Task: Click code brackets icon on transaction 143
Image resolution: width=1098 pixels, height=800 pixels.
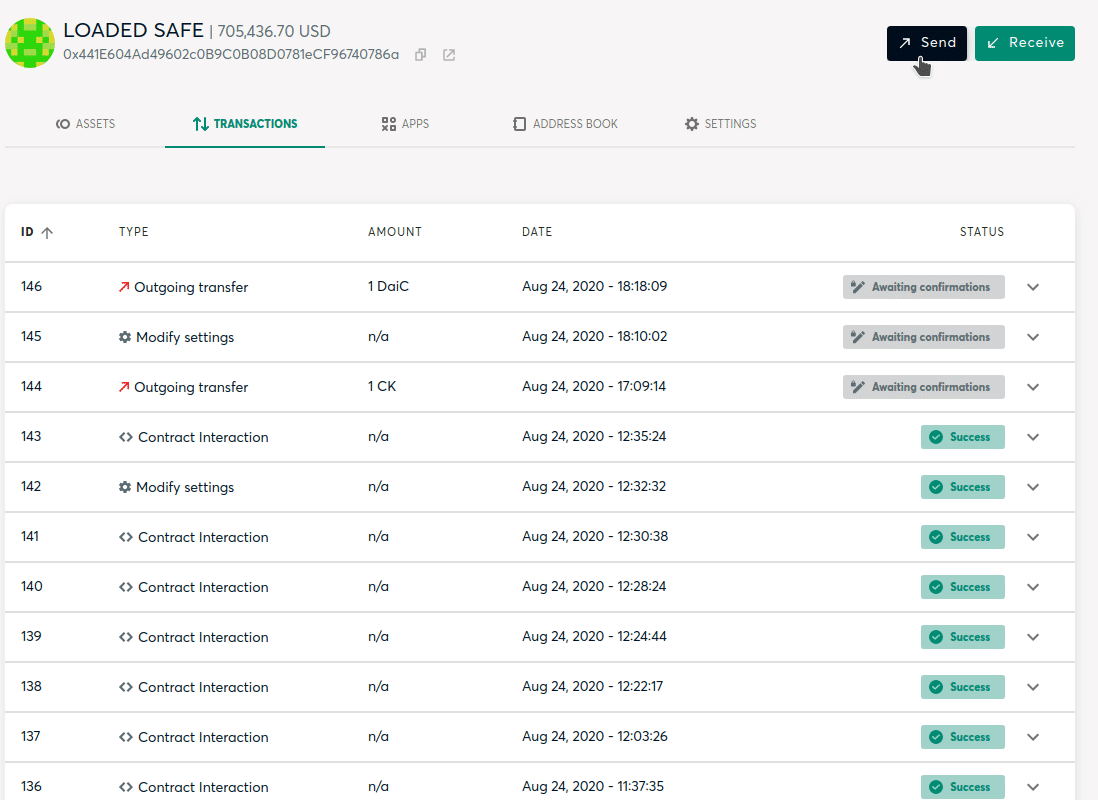Action: pyautogui.click(x=125, y=437)
